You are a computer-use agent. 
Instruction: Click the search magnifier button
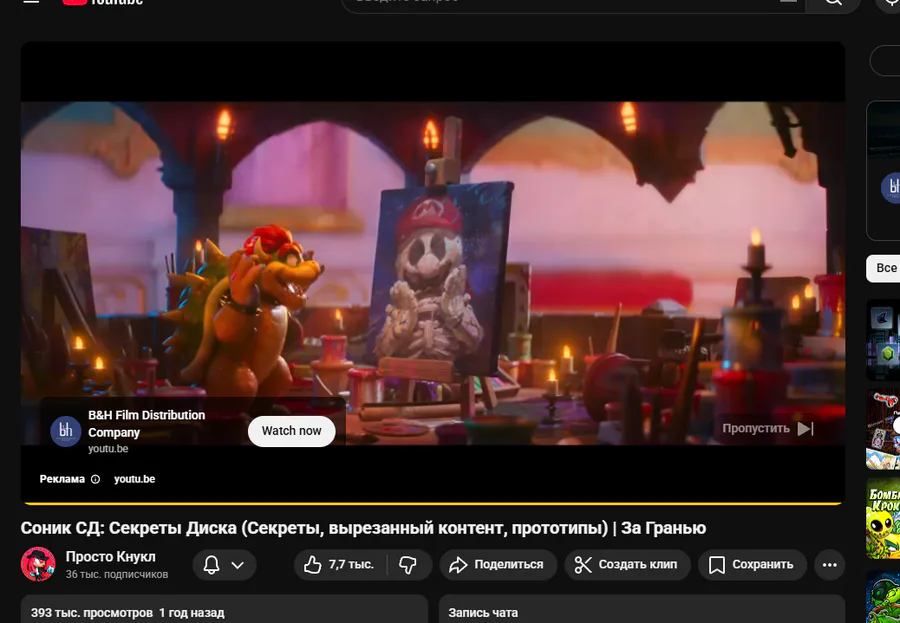tap(833, 3)
